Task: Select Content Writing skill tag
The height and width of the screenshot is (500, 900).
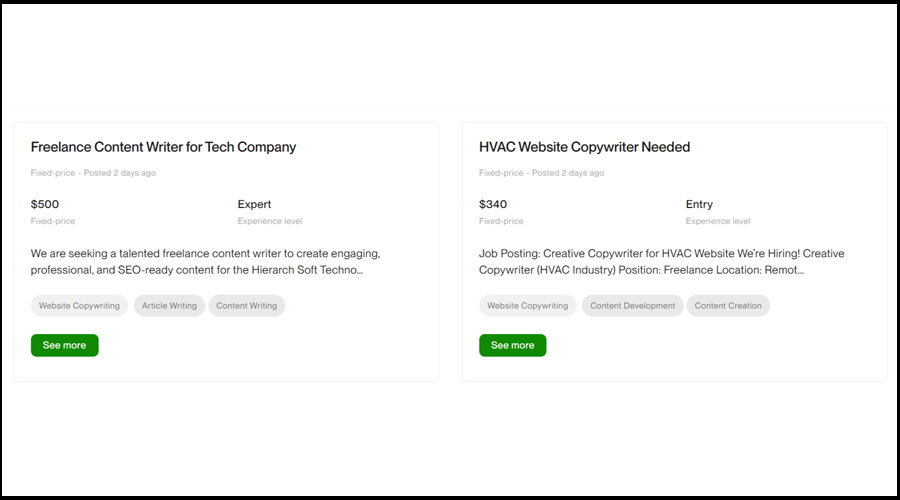Action: pyautogui.click(x=247, y=306)
